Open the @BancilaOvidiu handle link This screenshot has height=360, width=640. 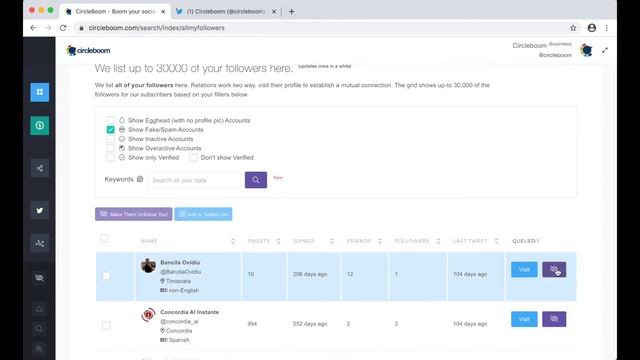pyautogui.click(x=180, y=272)
